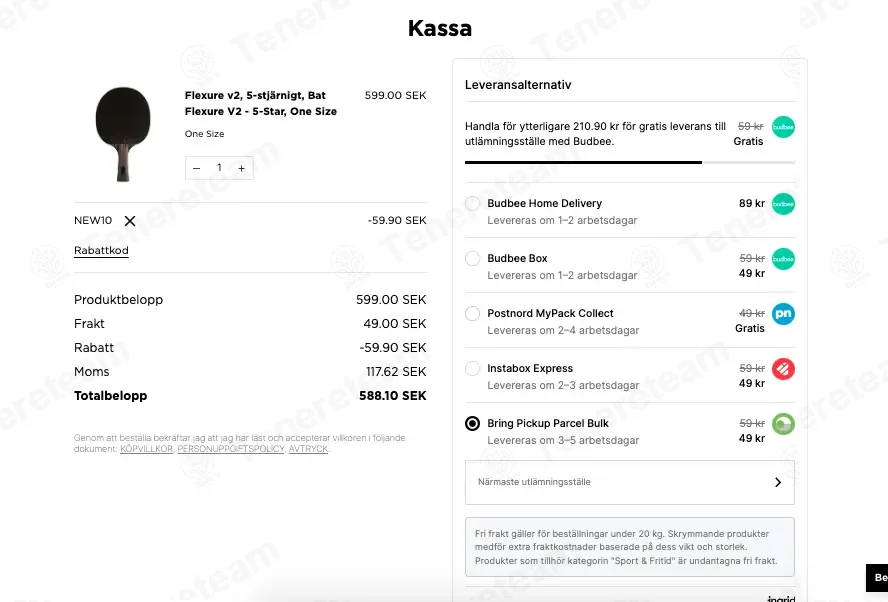The width and height of the screenshot is (888, 602).
Task: Open the Rabattkod discount code link
Action: (x=101, y=250)
